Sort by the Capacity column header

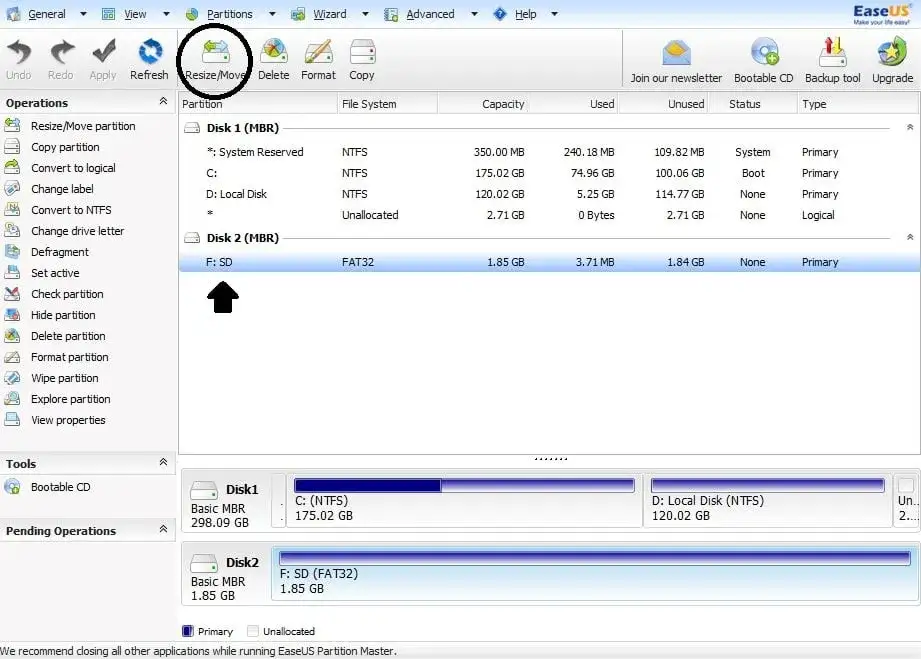pos(503,104)
